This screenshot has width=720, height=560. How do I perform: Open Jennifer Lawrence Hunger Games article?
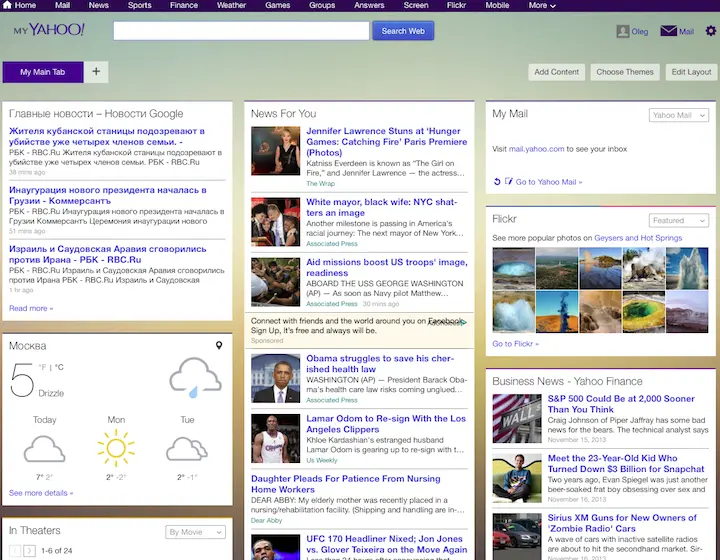point(387,142)
